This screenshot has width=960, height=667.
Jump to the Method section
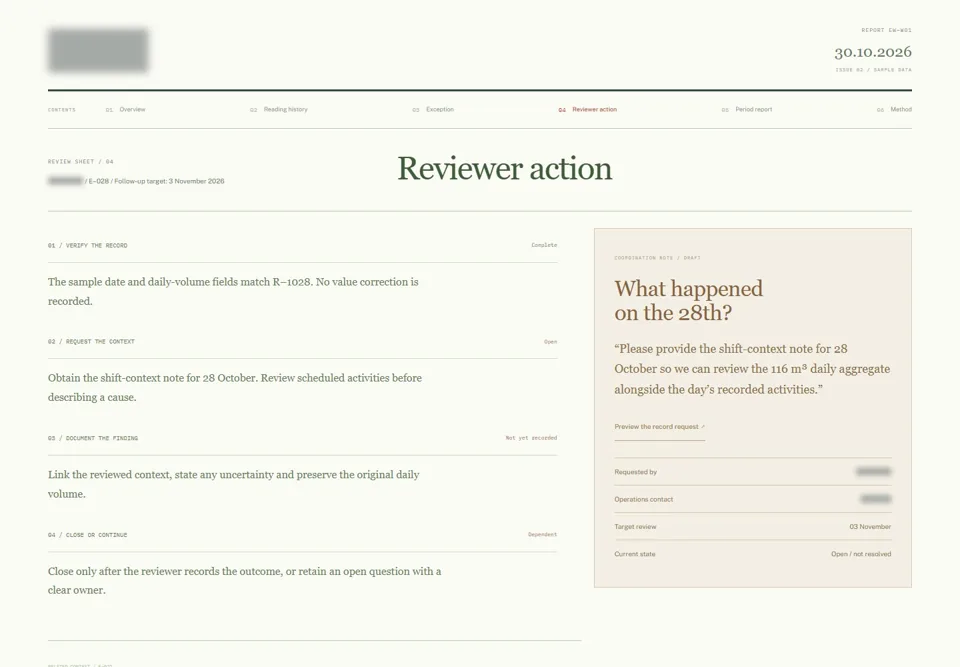[894, 110]
